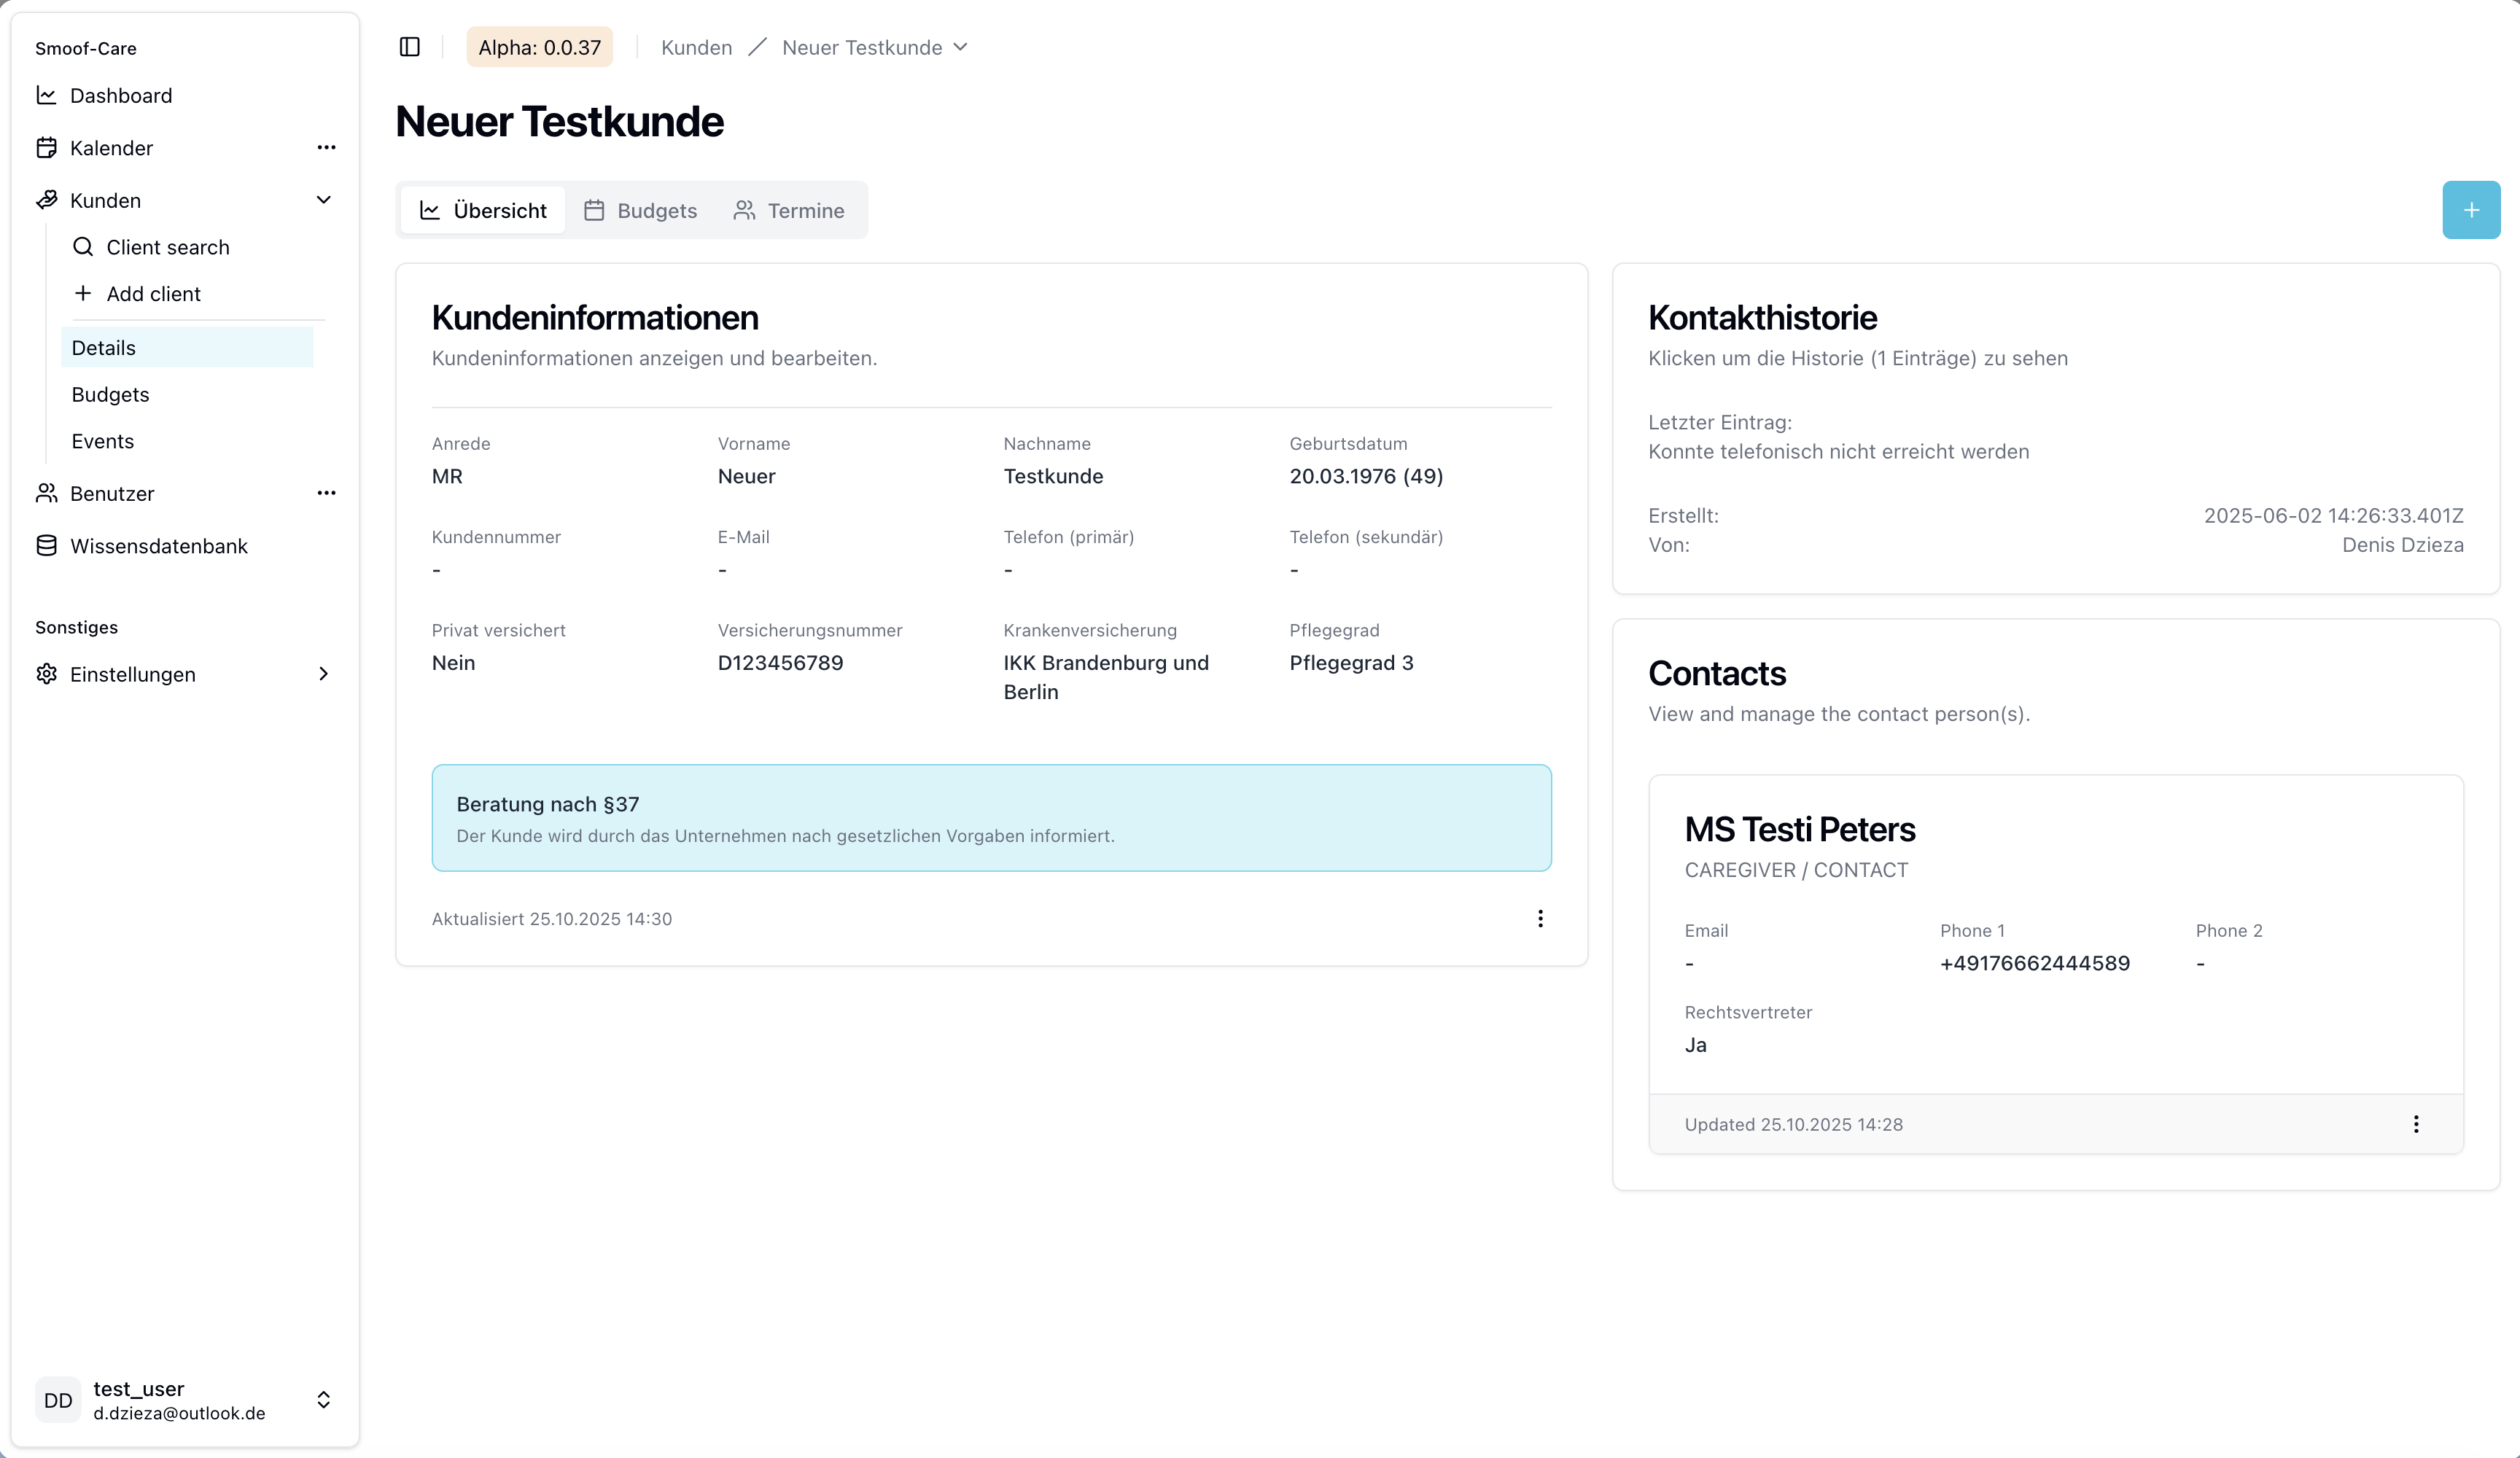The height and width of the screenshot is (1458, 2520).
Task: Click the IKK Brandenburg und Berlin value
Action: click(x=1106, y=677)
